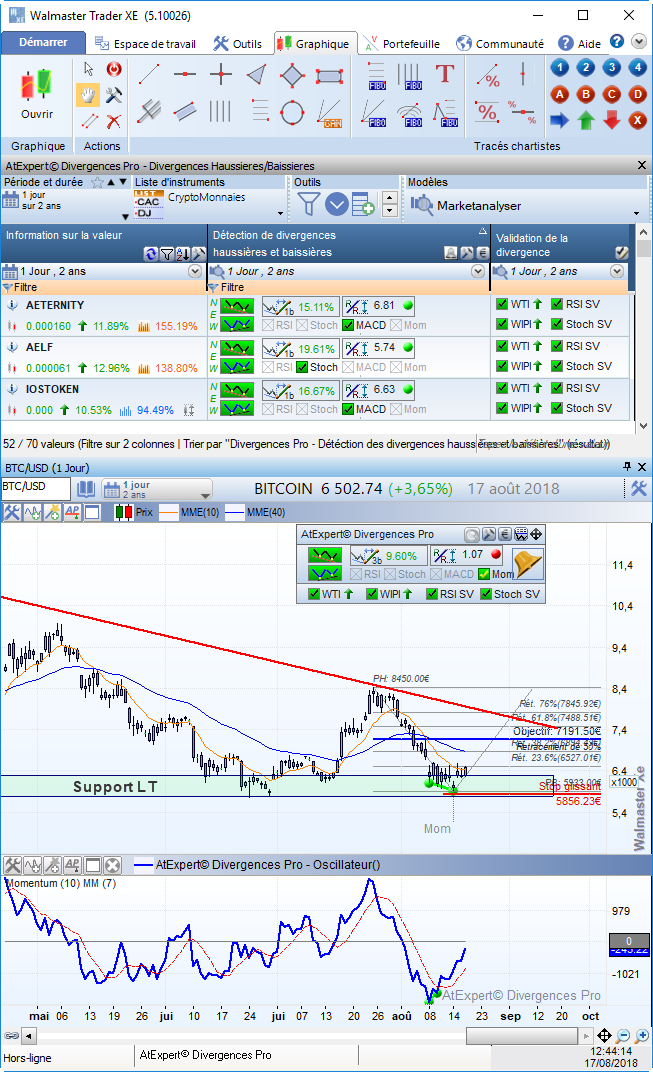Viewport: 653px width, 1072px height.
Task: Toggle Stoch SV checkbox in chart overlay panel
Action: click(x=486, y=594)
